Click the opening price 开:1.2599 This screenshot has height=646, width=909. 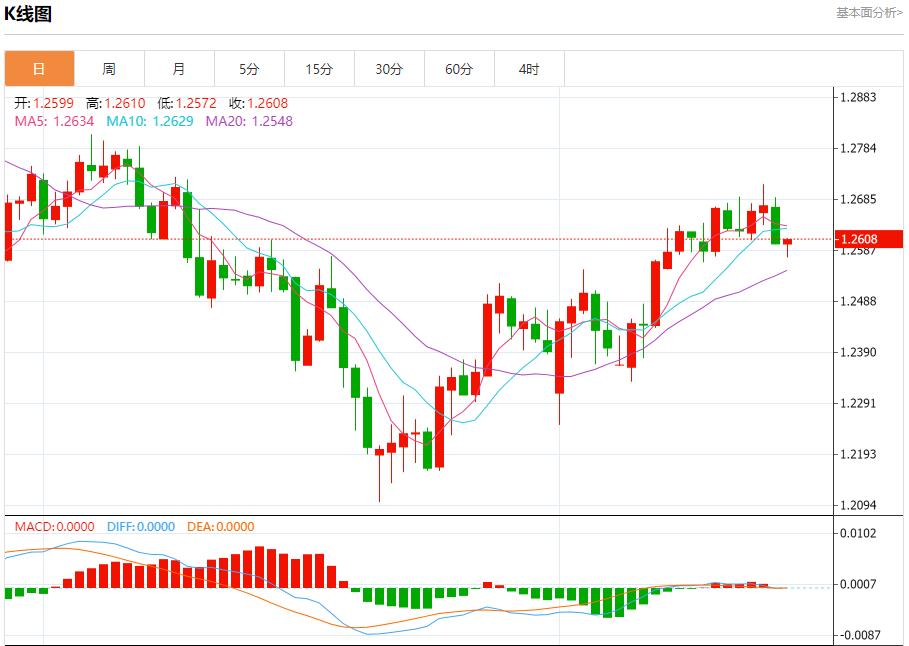coord(44,103)
